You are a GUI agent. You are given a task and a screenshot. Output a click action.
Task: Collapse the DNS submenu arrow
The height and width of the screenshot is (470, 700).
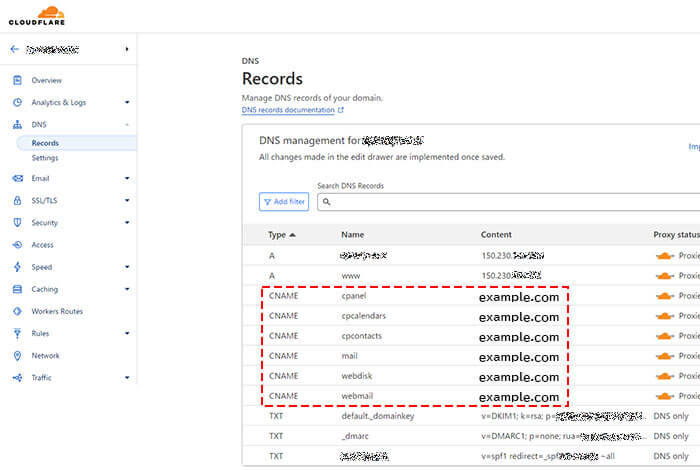(x=127, y=125)
